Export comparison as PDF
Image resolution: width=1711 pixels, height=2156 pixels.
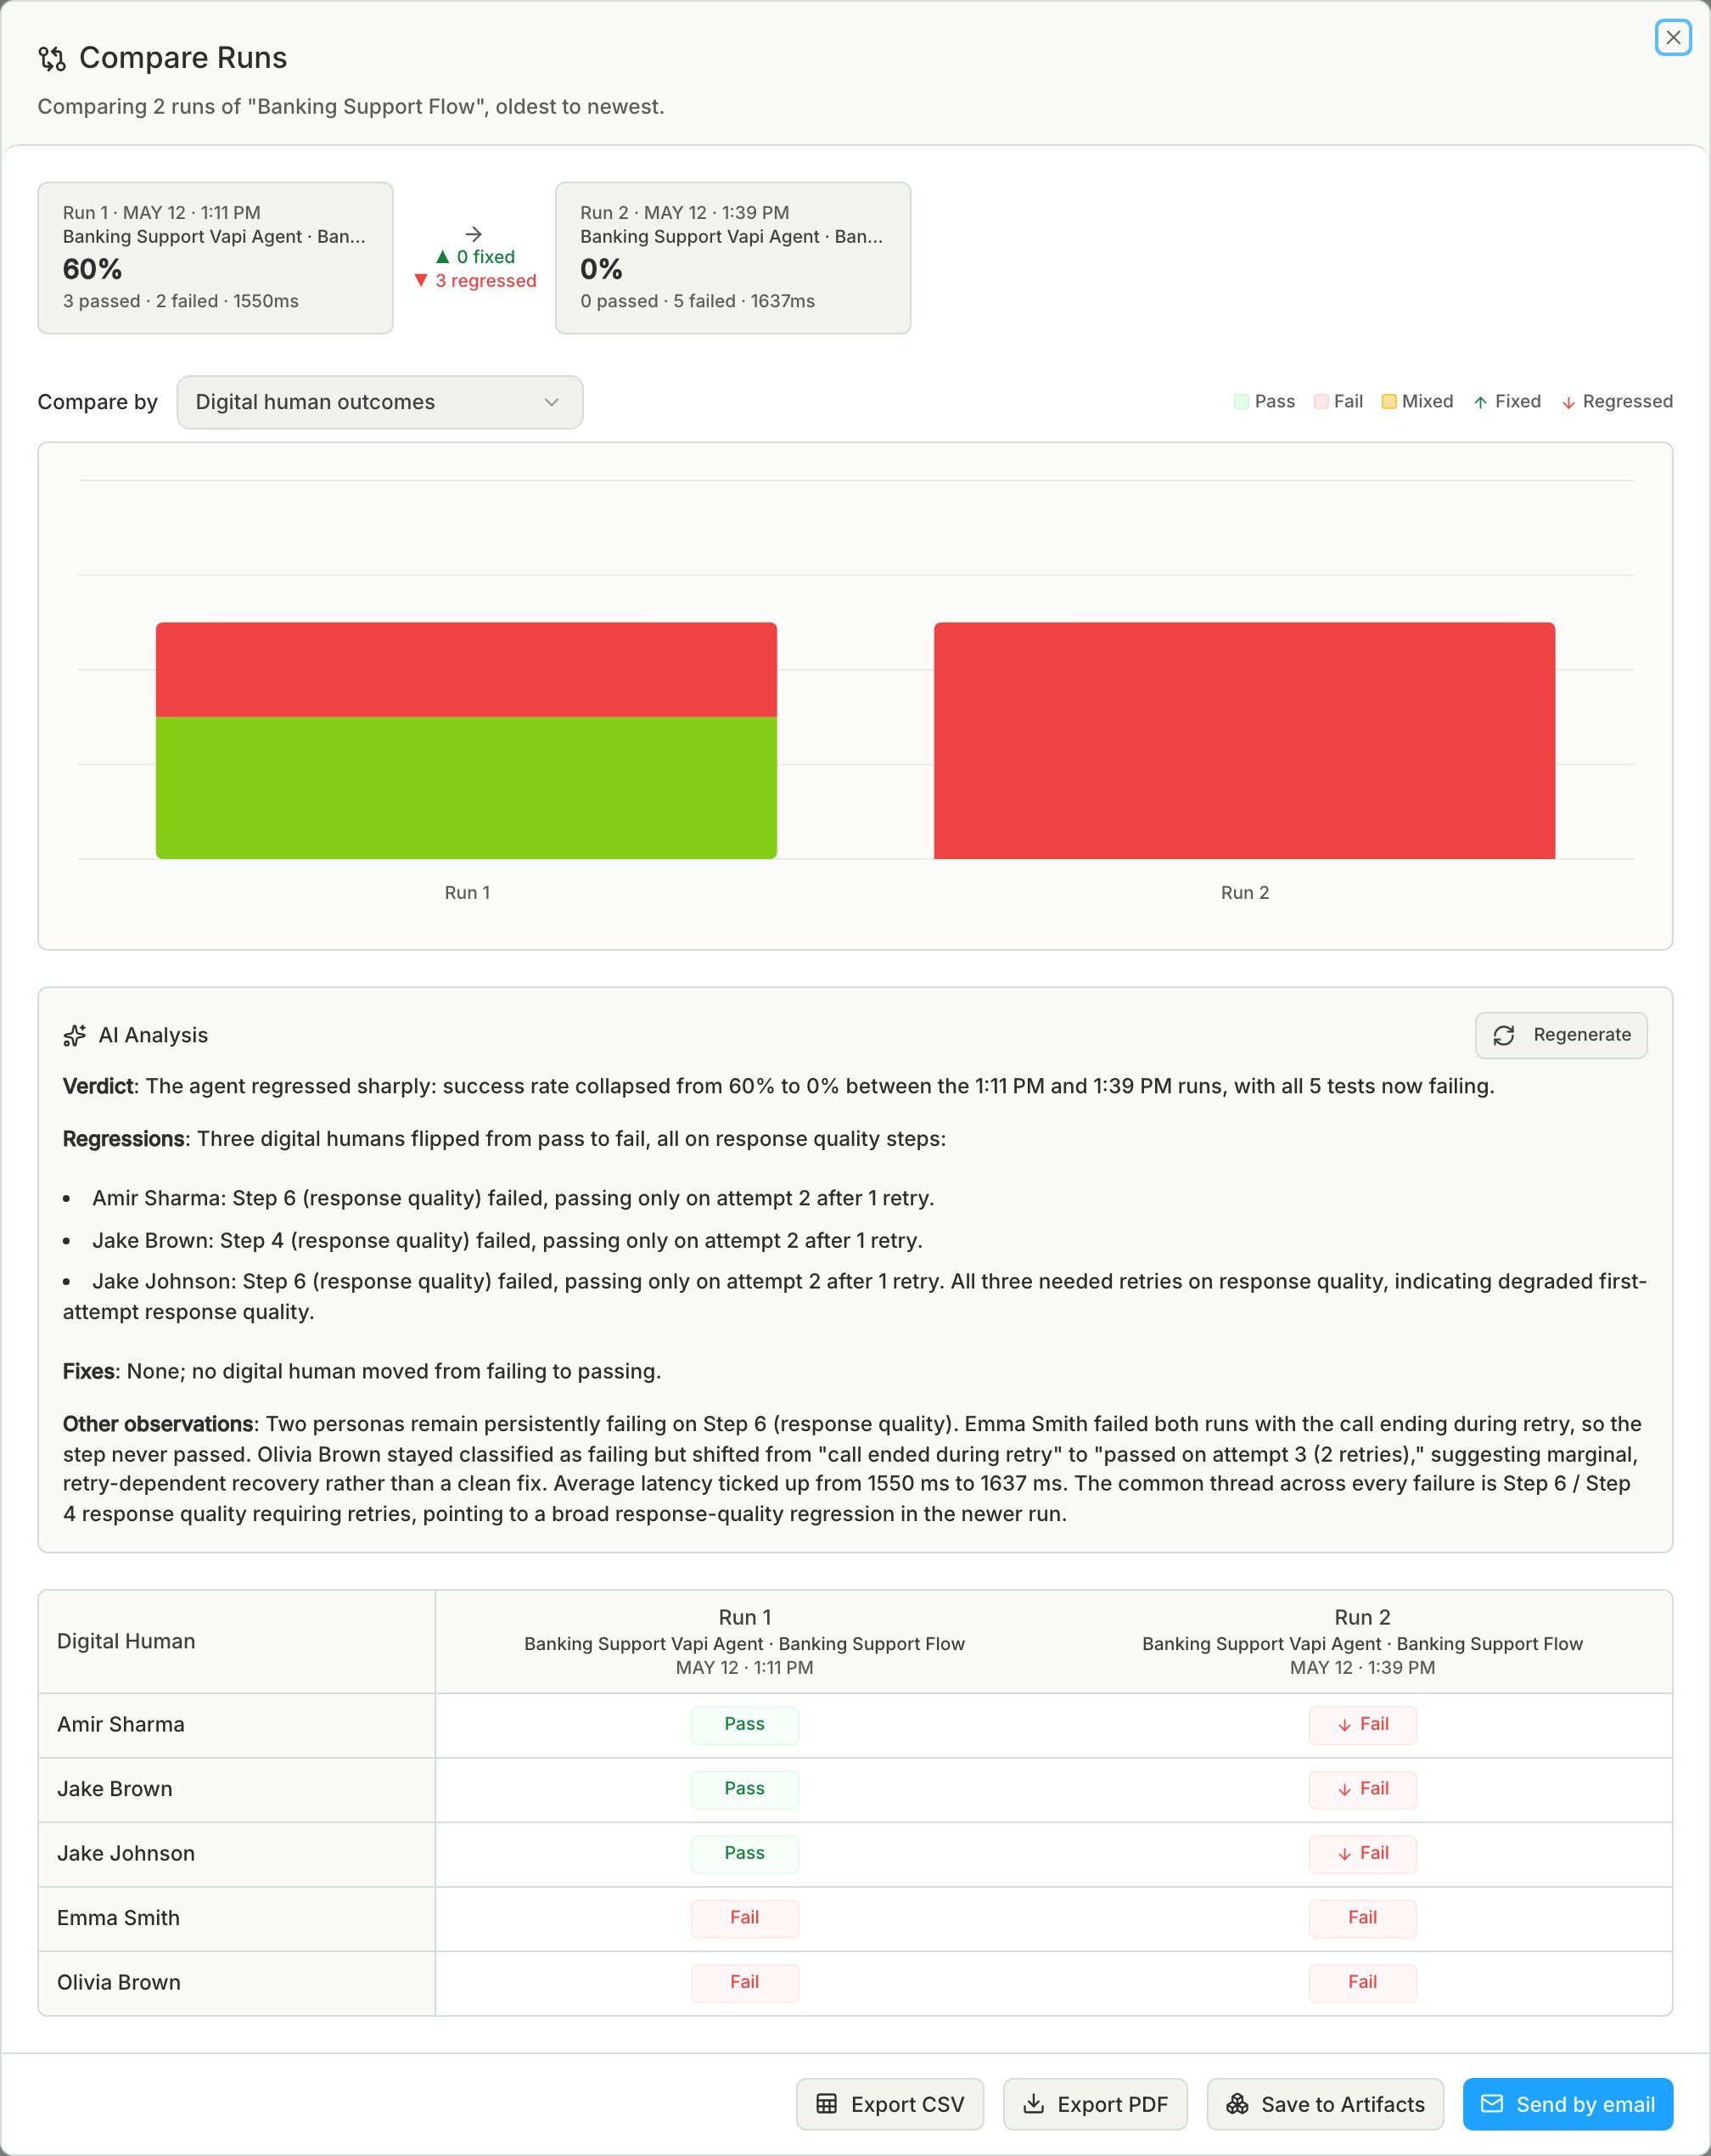click(x=1094, y=2104)
